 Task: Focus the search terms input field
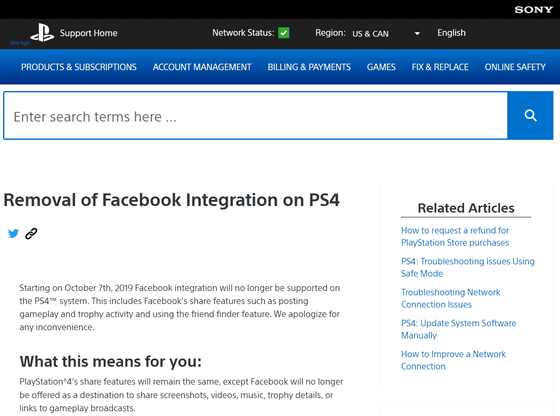(x=256, y=116)
